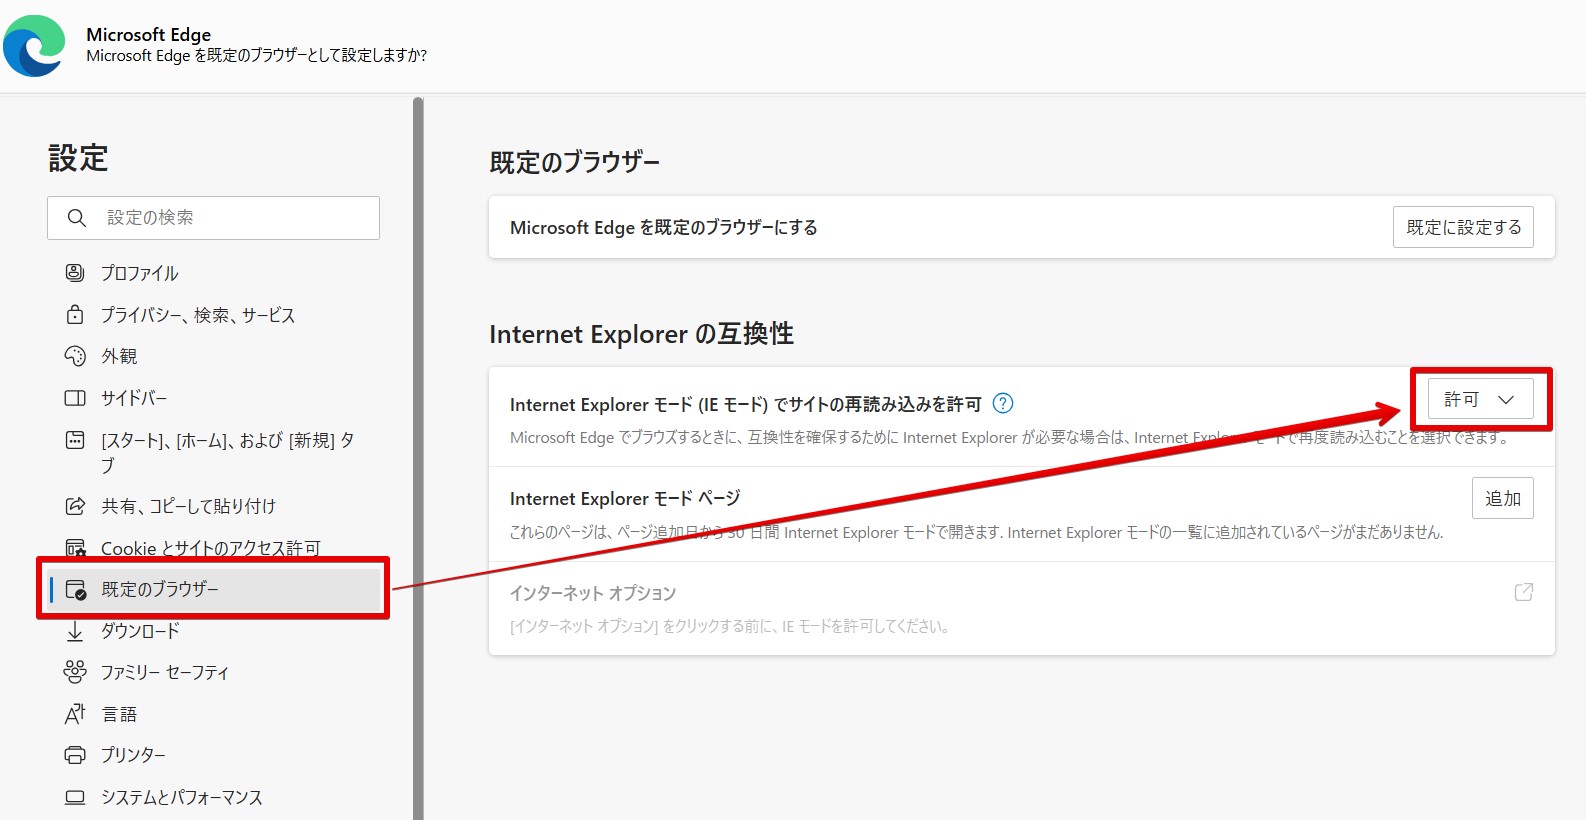Click the サイドバー sidebar icon
1586x820 pixels.
pyautogui.click(x=75, y=398)
